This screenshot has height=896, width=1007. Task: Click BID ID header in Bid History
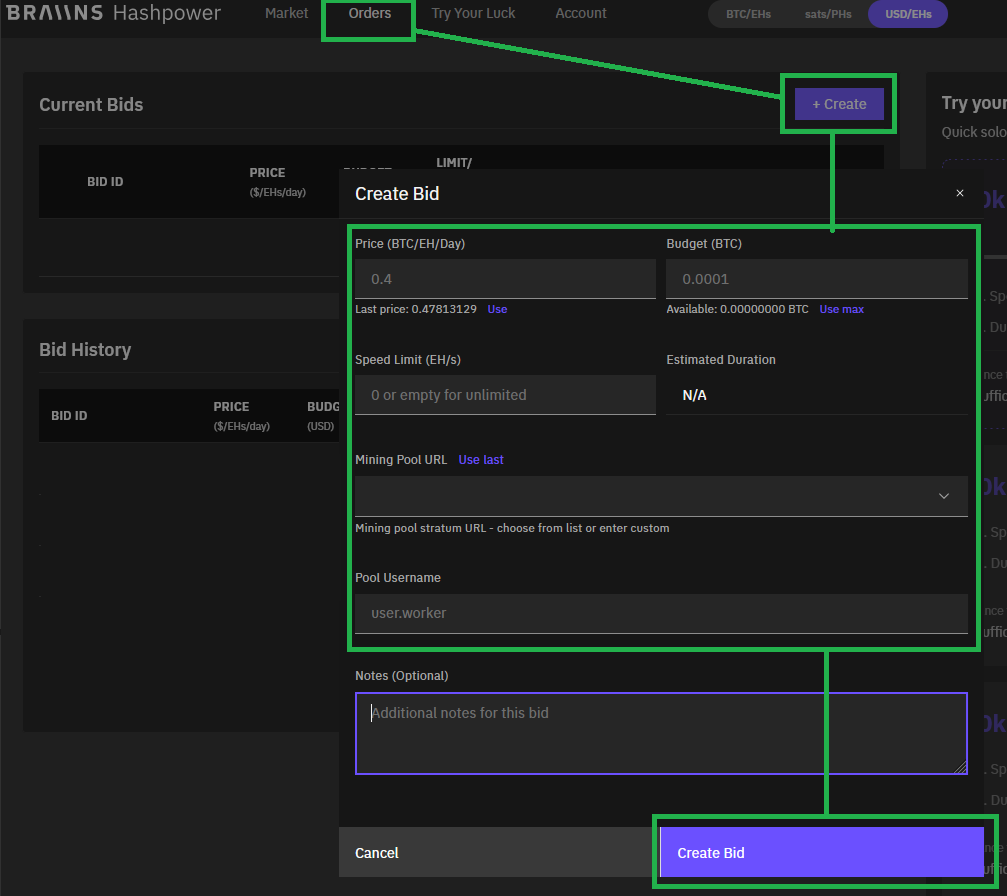click(69, 416)
